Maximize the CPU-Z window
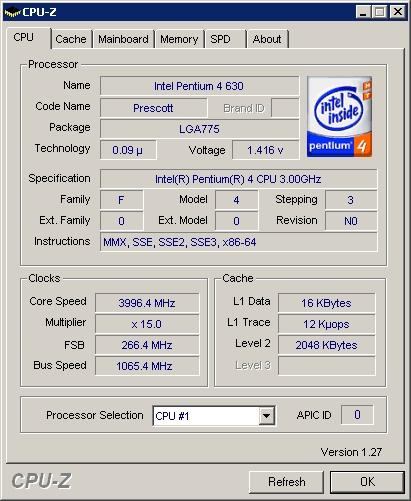Screen dimensions: 411x501 point(380,12)
